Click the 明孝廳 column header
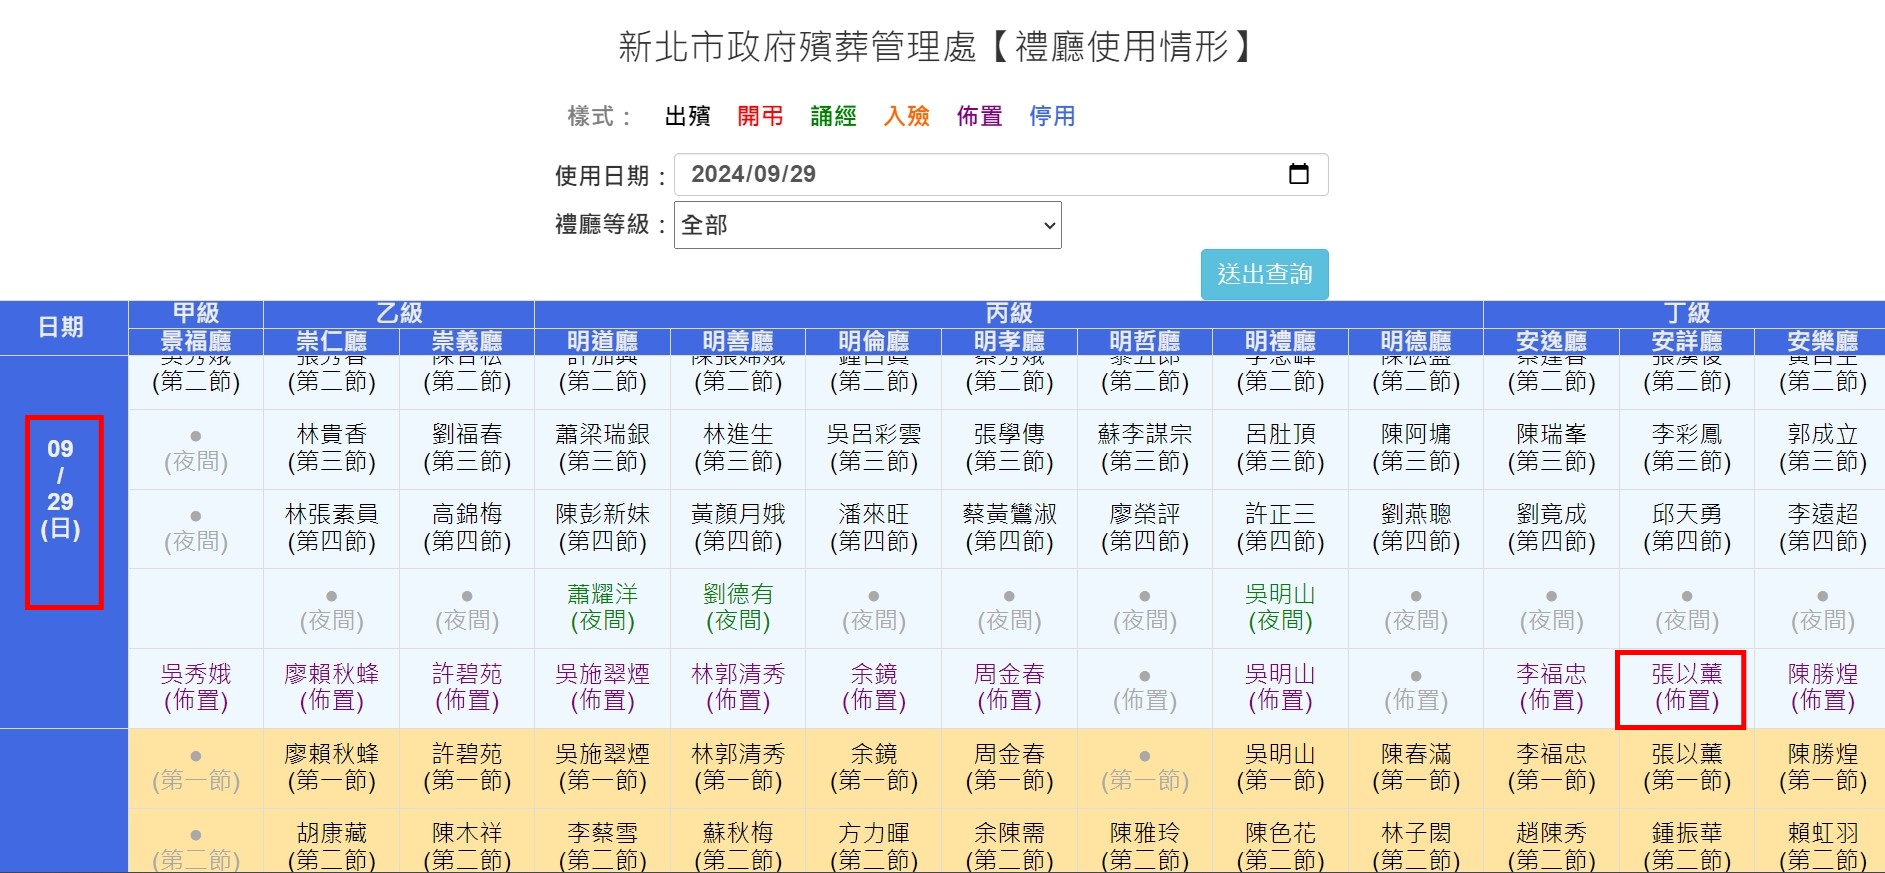Viewport: 1885px width, 873px height. pos(1009,341)
